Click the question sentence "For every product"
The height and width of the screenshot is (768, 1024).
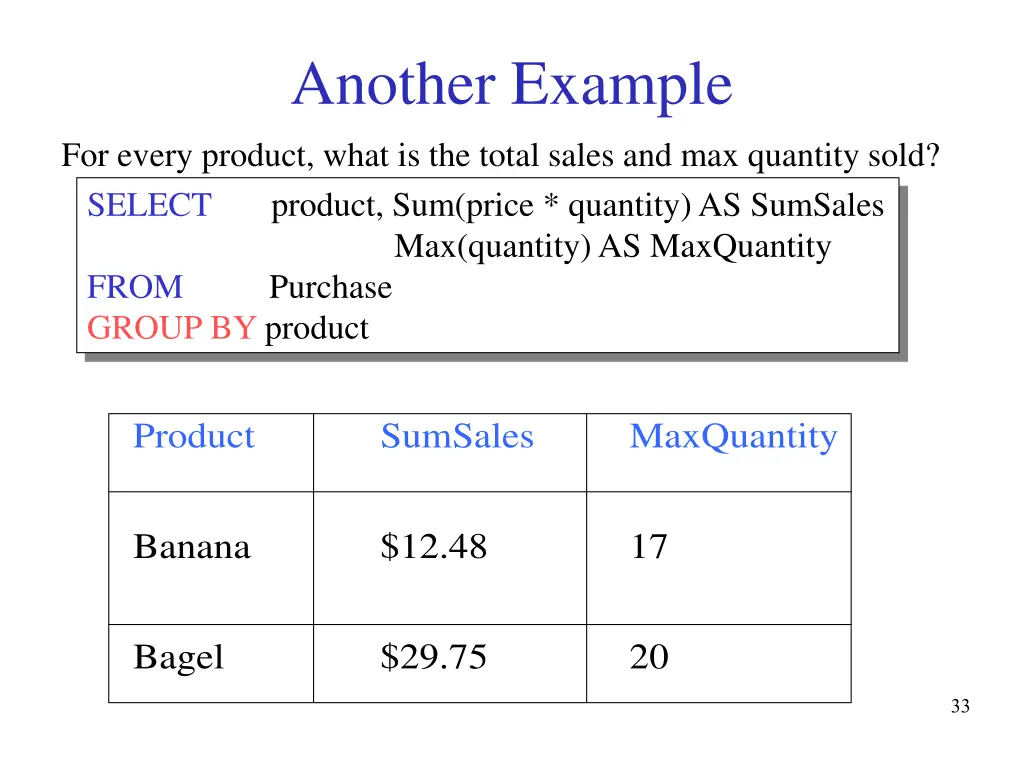pos(500,156)
